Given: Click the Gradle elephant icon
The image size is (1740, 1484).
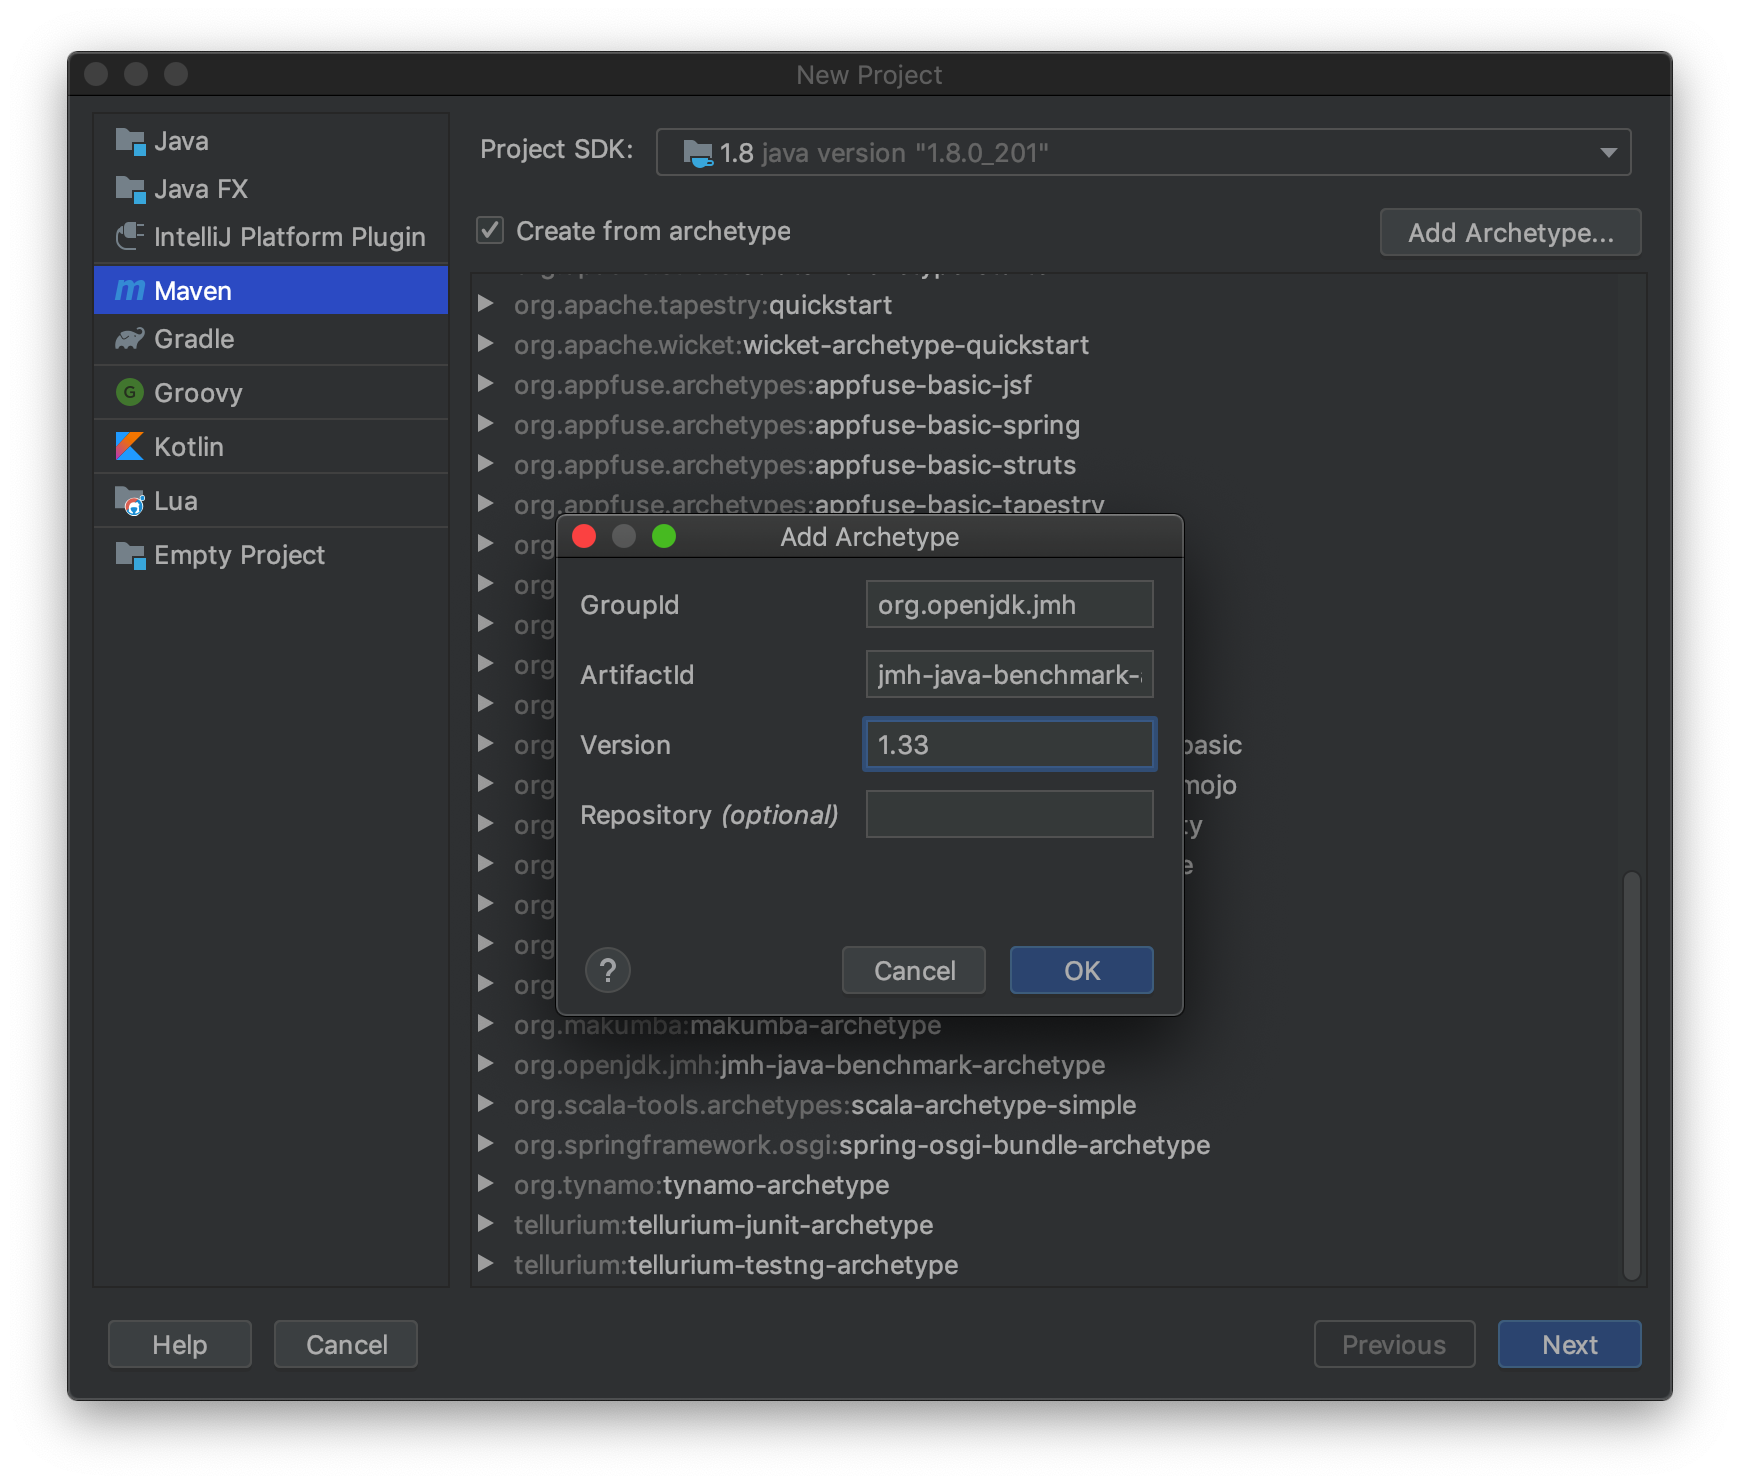Looking at the screenshot, I should [130, 339].
